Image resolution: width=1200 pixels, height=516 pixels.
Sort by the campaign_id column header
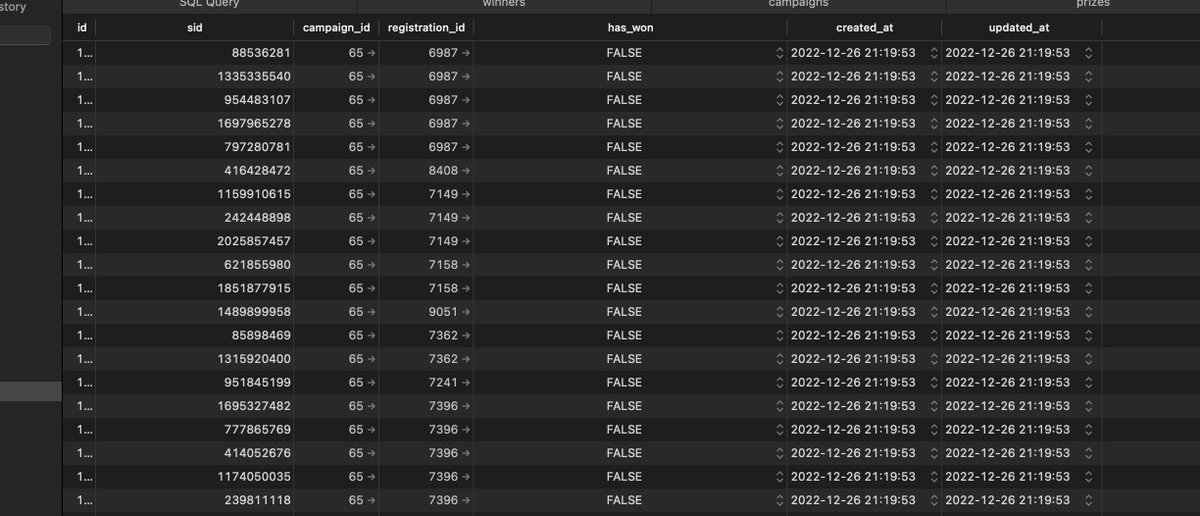336,28
